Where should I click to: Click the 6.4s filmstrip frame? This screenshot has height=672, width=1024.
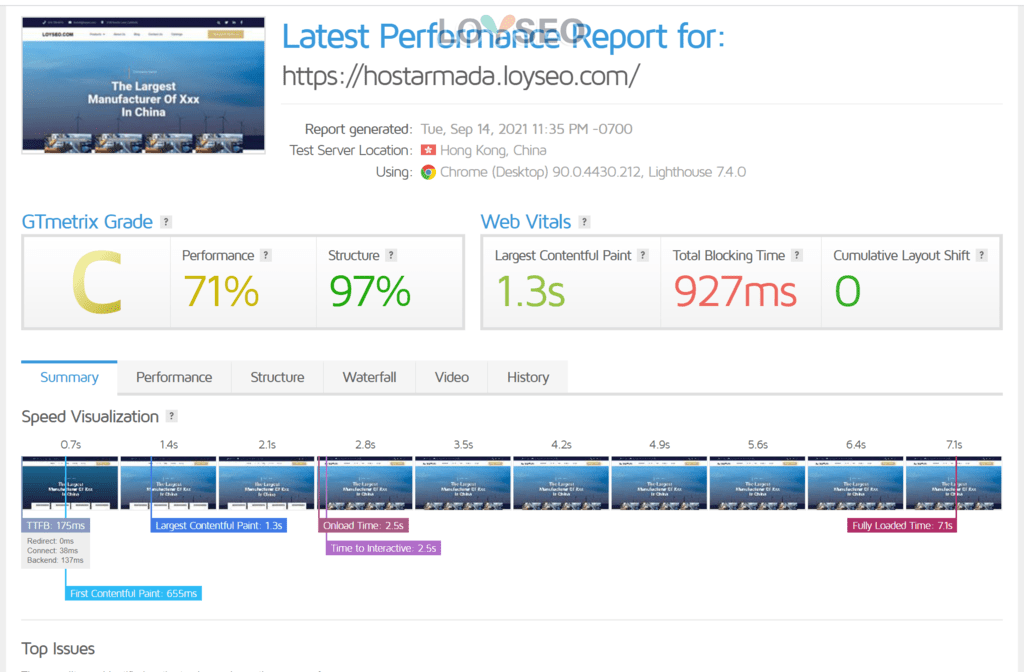tap(856, 483)
